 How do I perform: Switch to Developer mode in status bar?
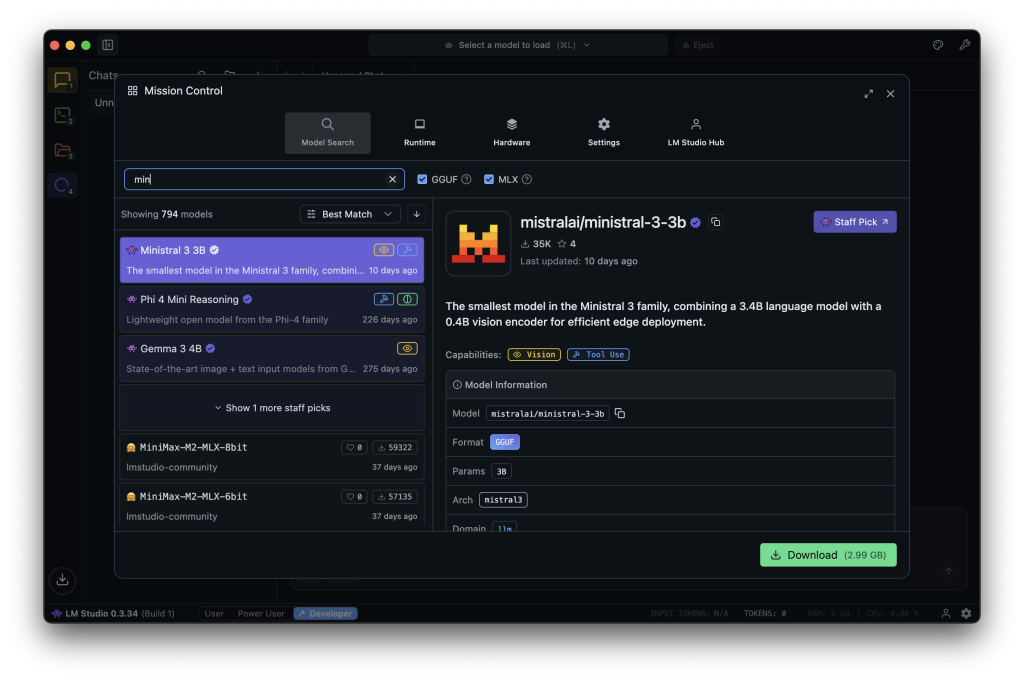(325, 613)
